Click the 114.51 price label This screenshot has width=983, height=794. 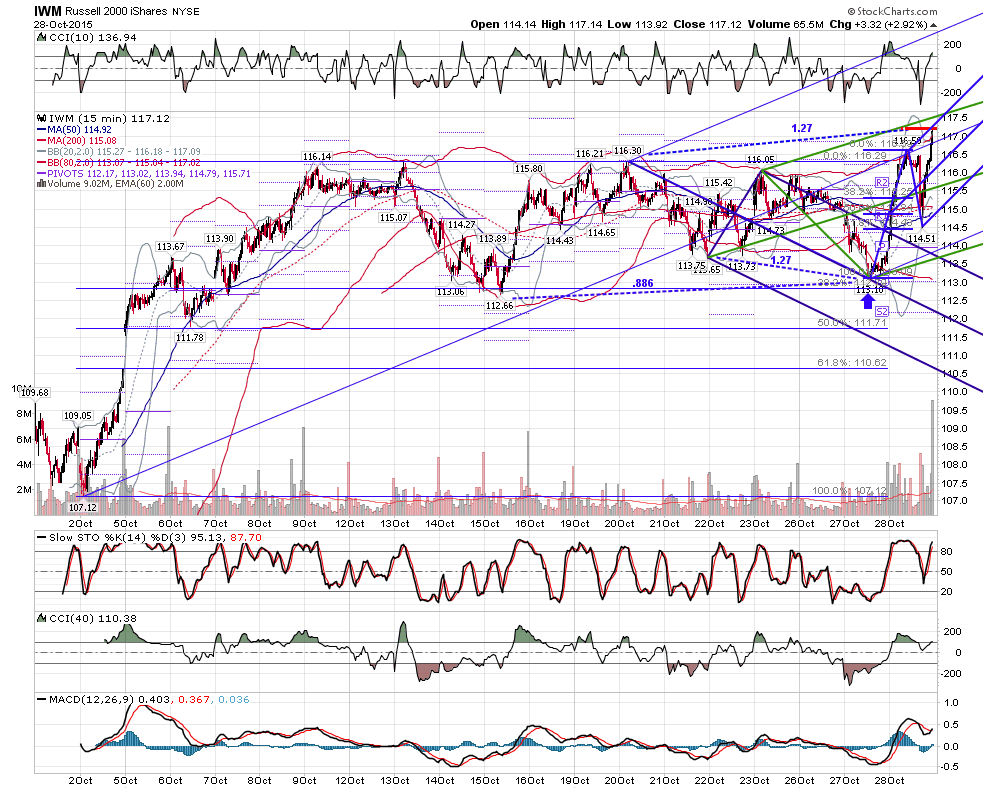click(922, 238)
